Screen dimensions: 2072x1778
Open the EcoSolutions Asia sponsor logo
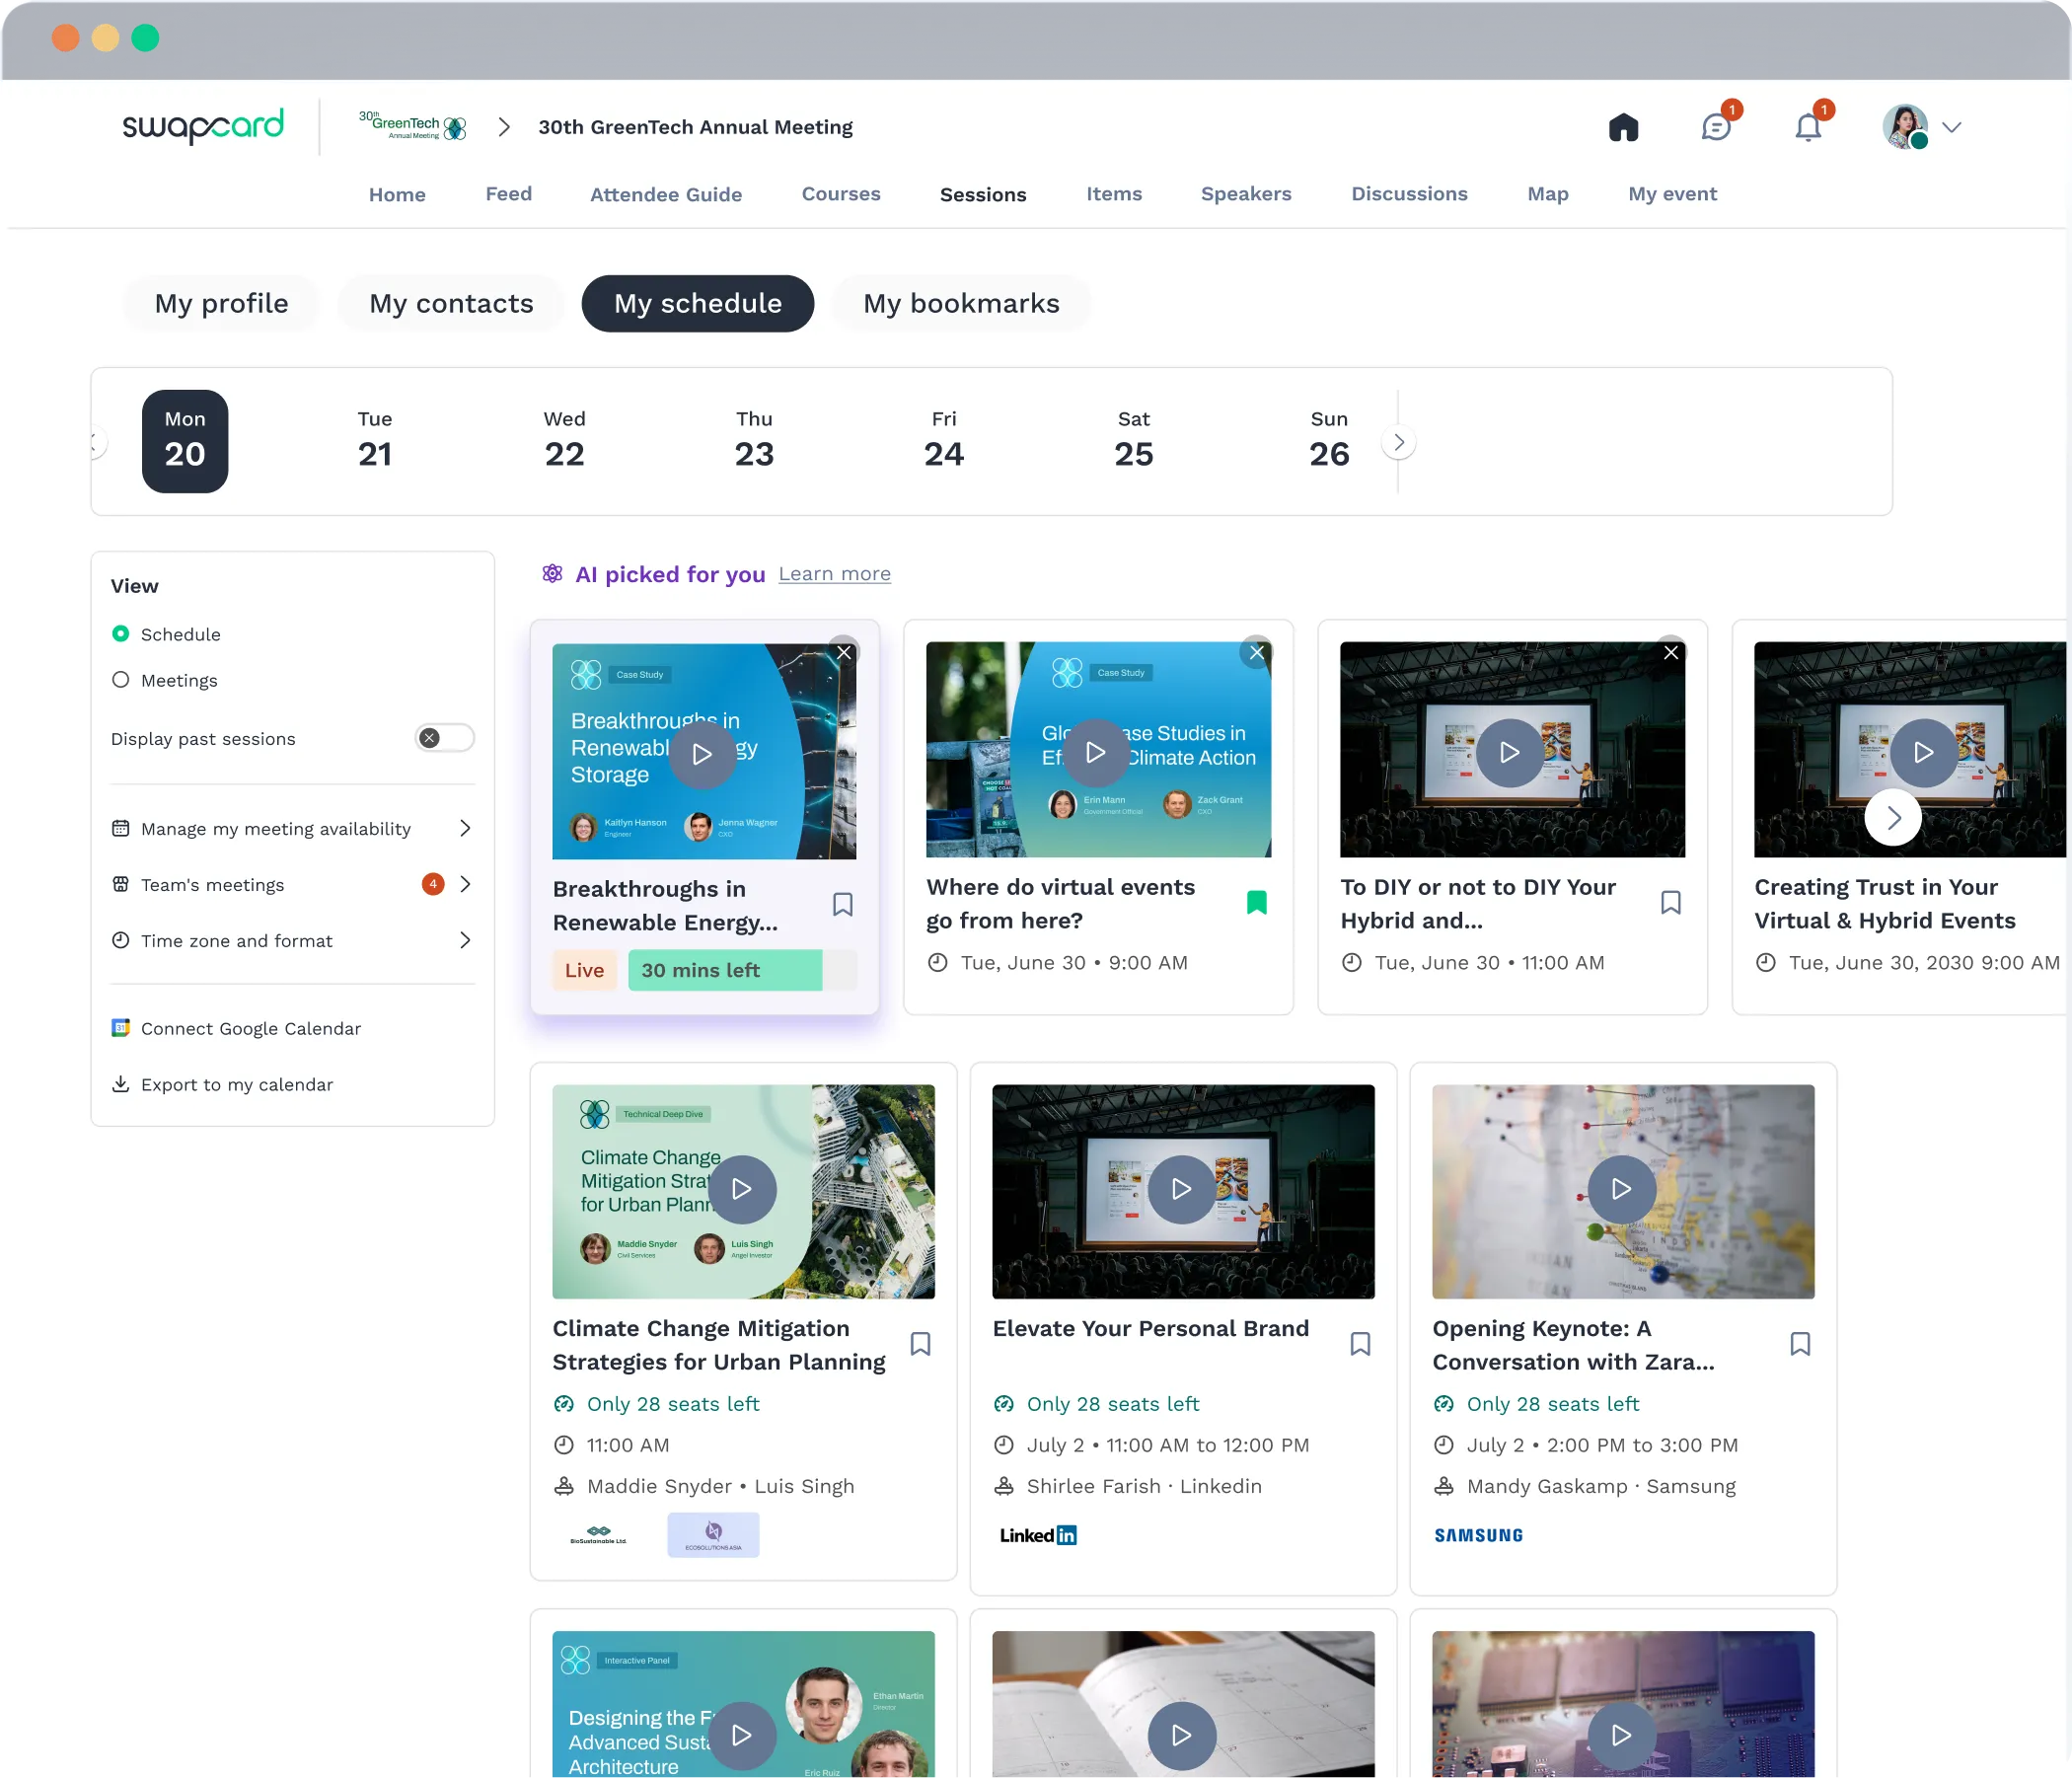[x=713, y=1535]
